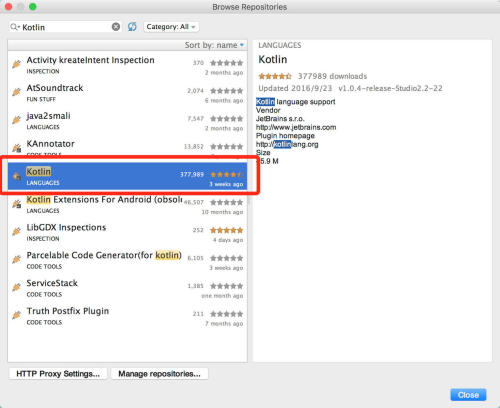Click the refresh repositories icon
The image size is (500, 408).
pyautogui.click(x=132, y=27)
